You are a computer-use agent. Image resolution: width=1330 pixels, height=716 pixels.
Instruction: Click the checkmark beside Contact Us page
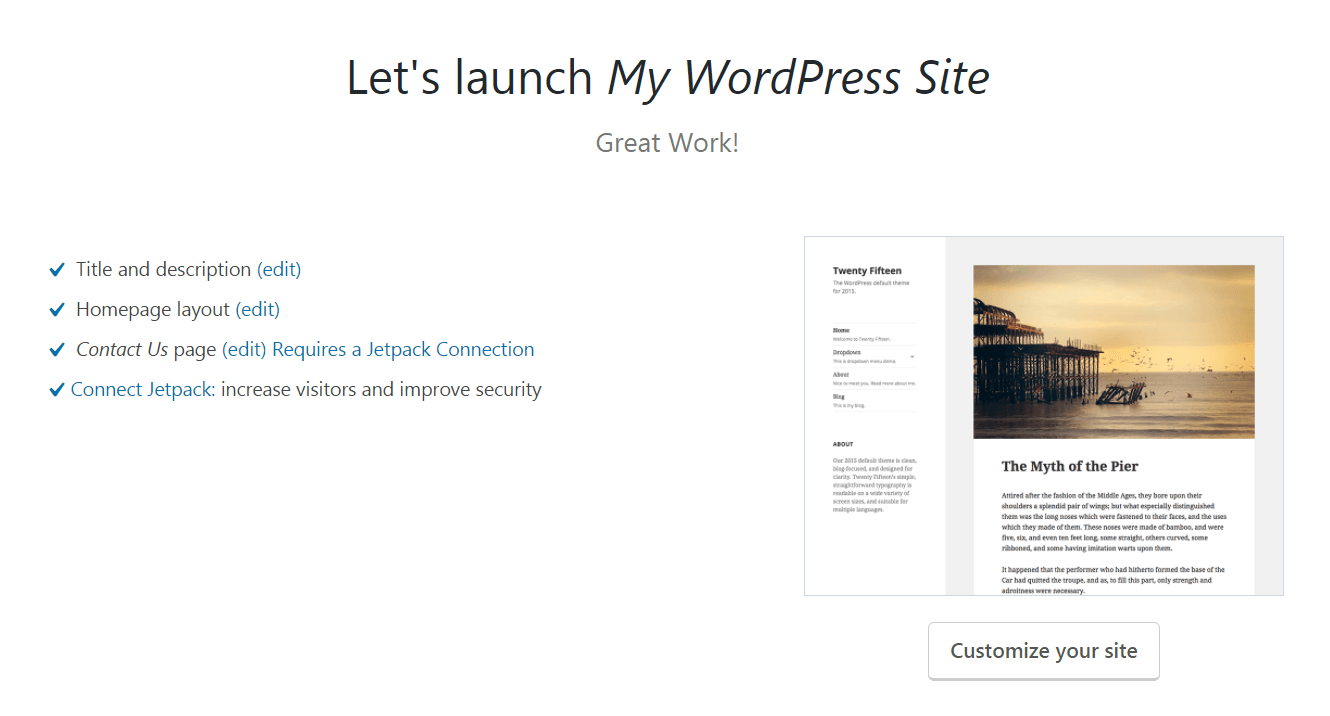pos(57,350)
